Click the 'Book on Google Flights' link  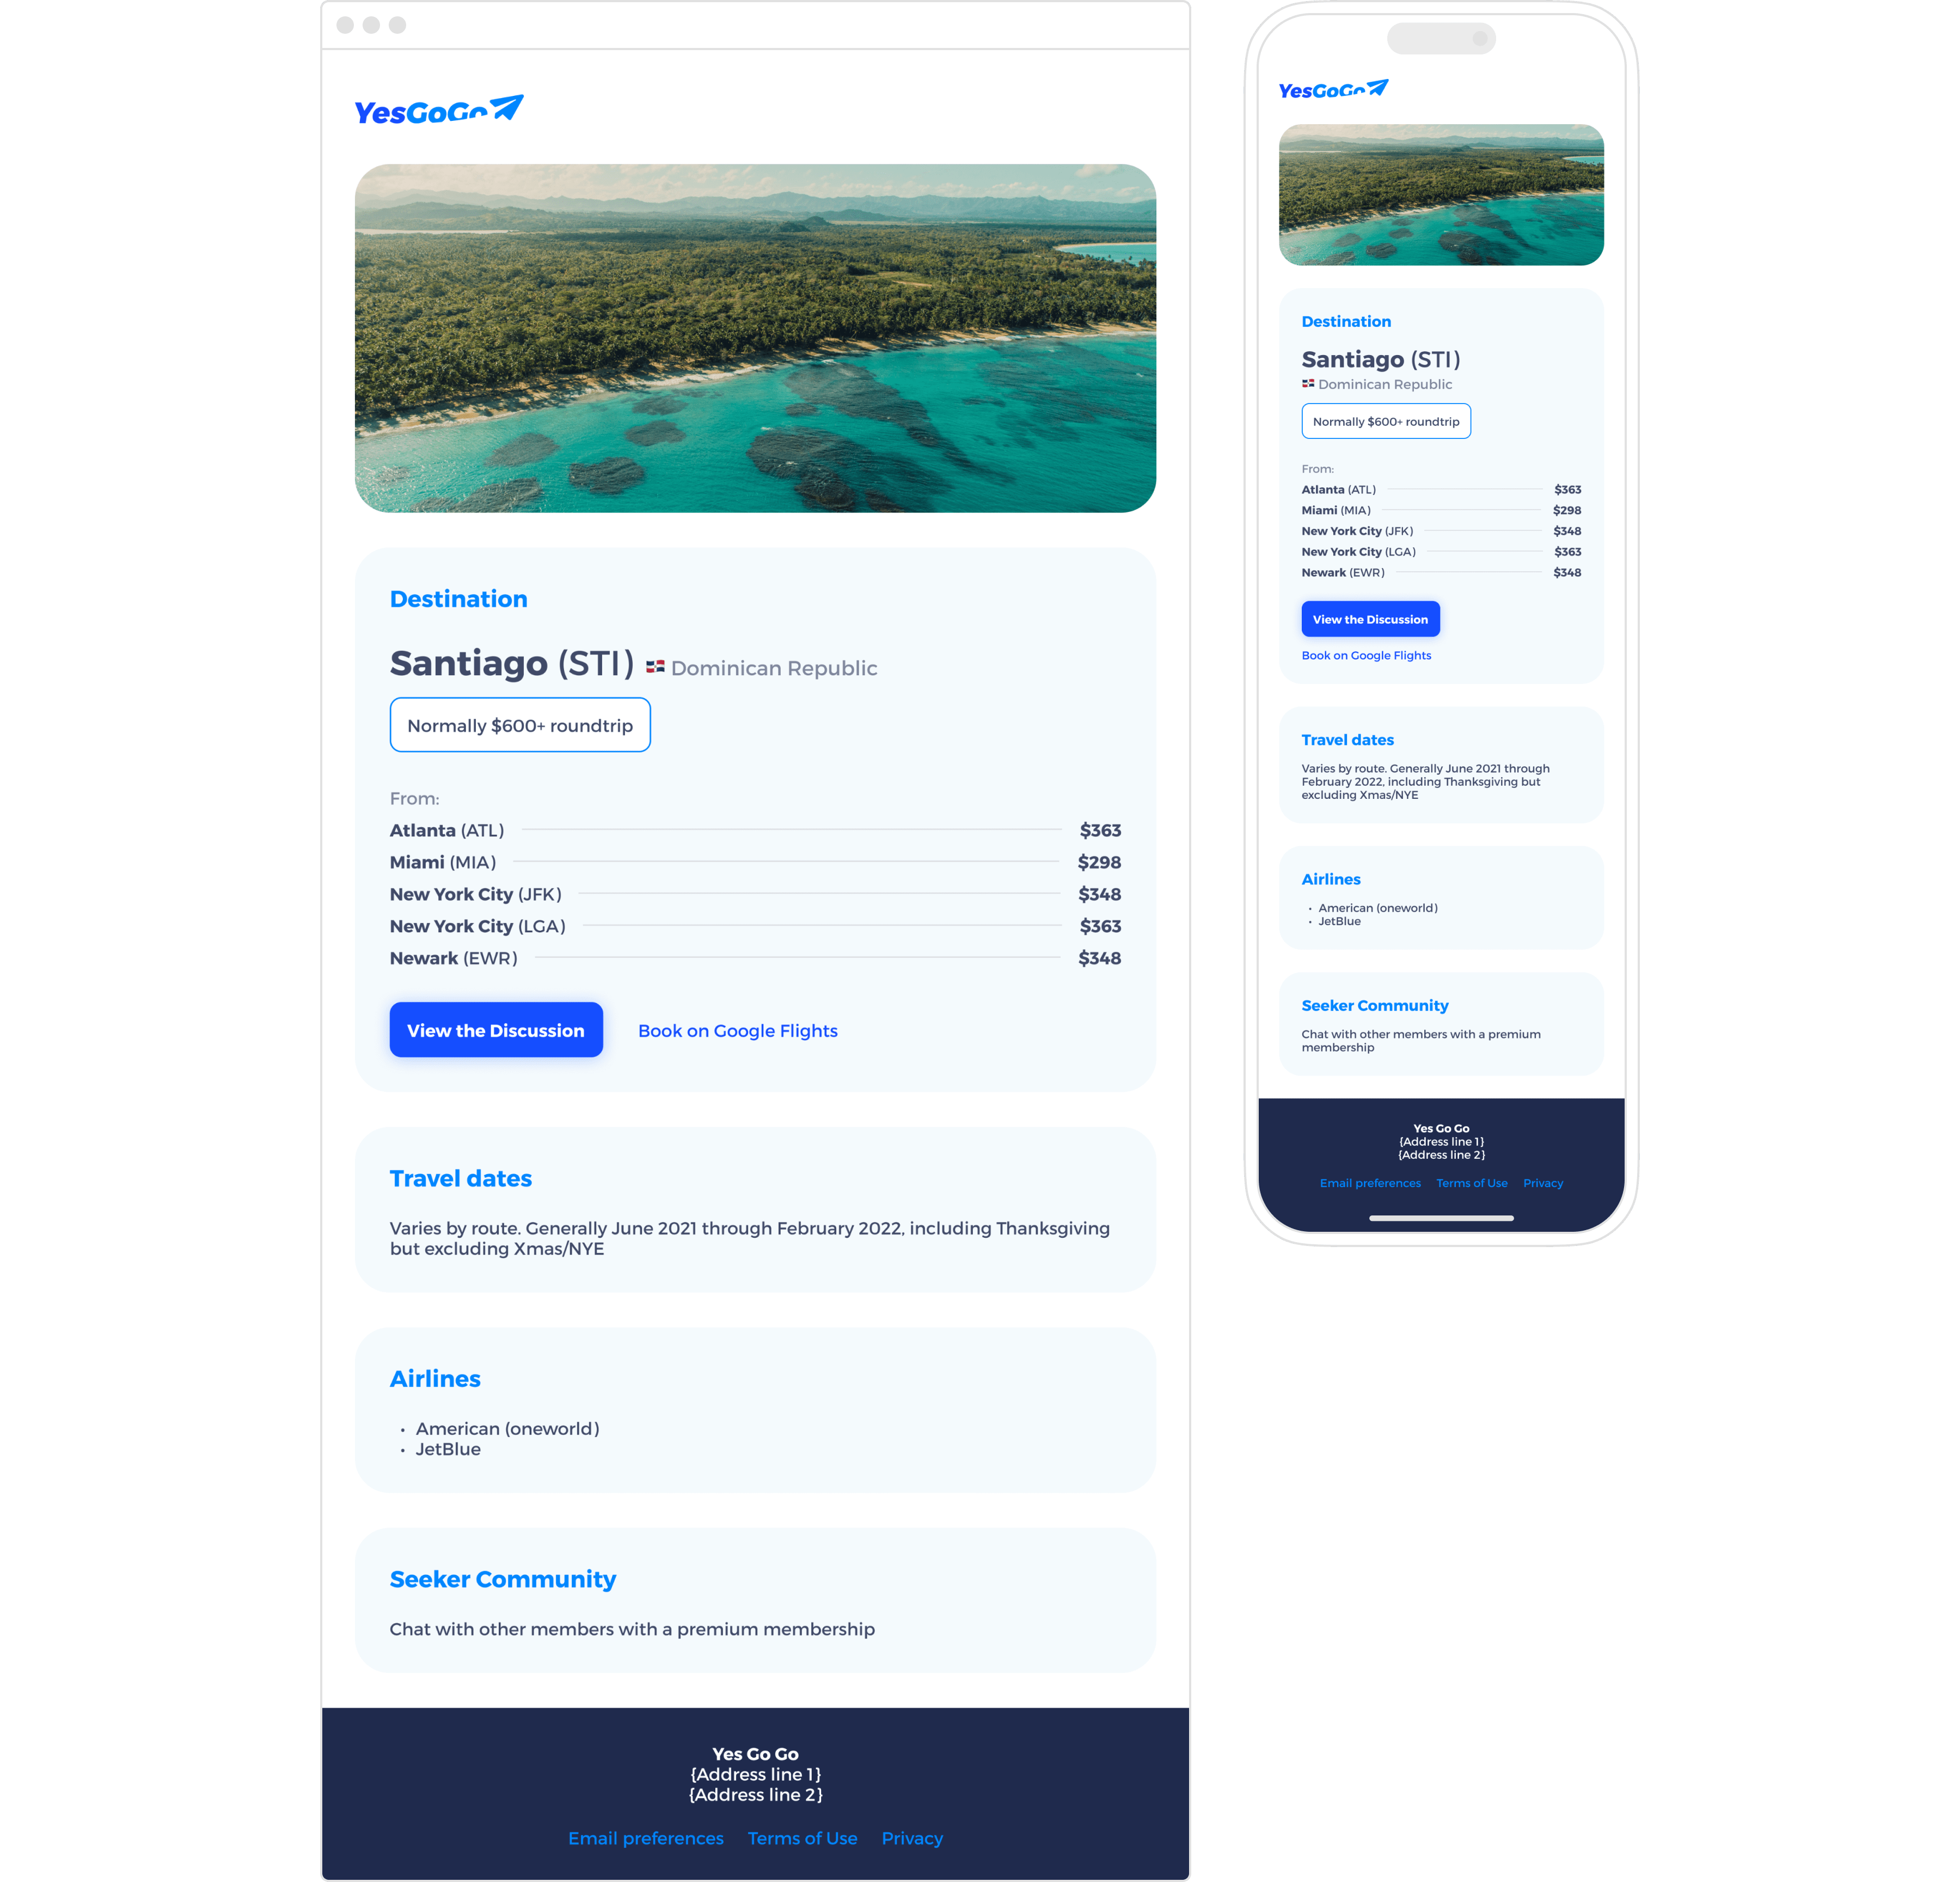point(737,1029)
